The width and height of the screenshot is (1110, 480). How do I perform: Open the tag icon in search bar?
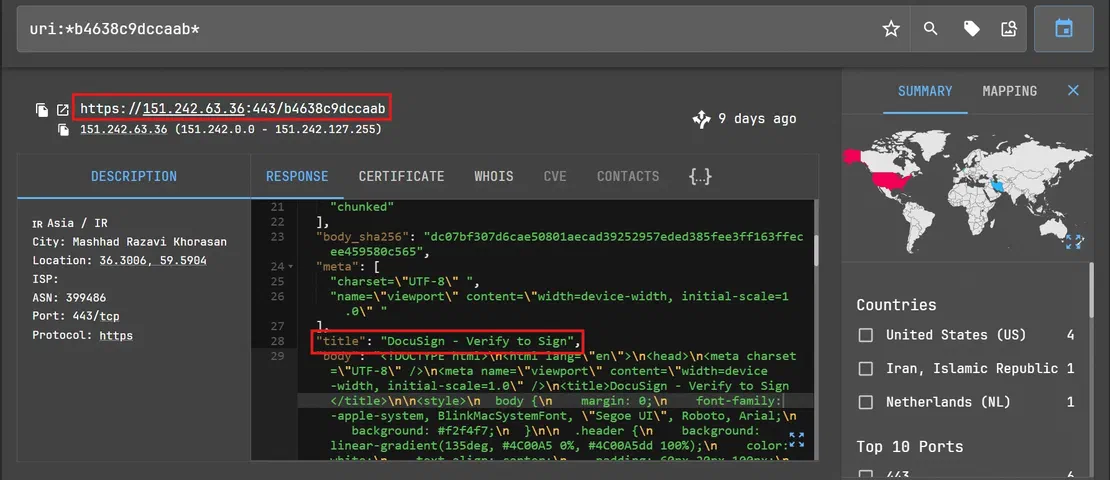[971, 29]
